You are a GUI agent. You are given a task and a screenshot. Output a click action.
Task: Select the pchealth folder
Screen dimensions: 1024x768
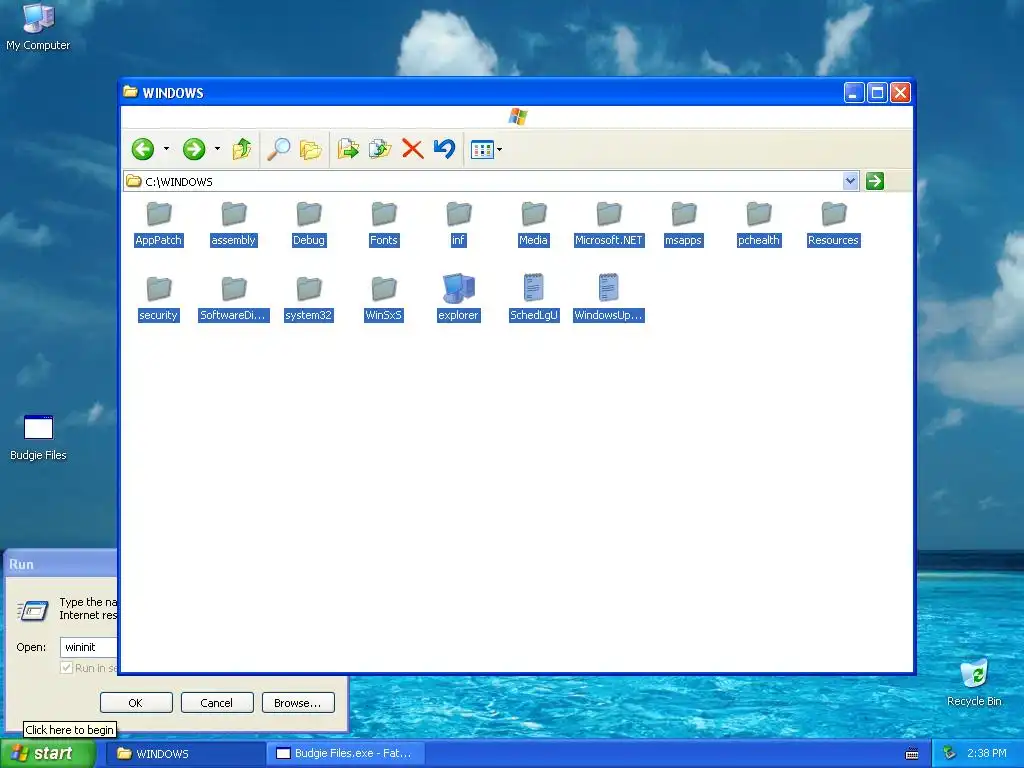pyautogui.click(x=758, y=224)
